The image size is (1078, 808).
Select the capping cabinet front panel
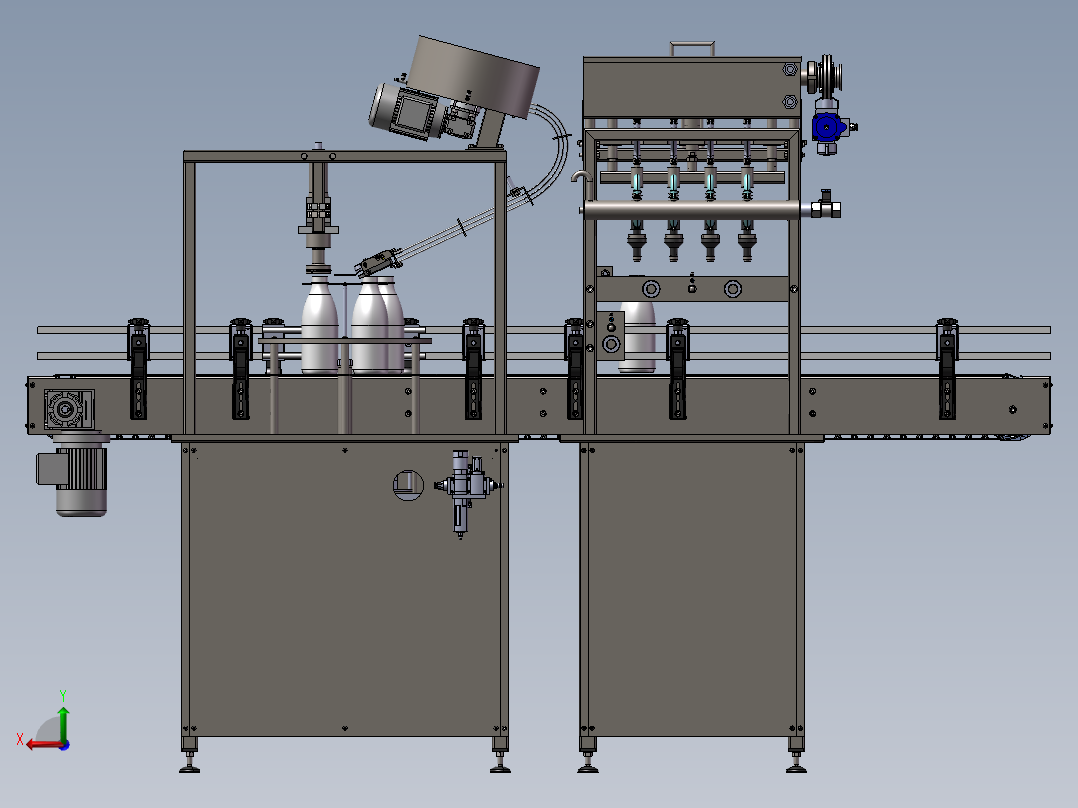(x=344, y=589)
